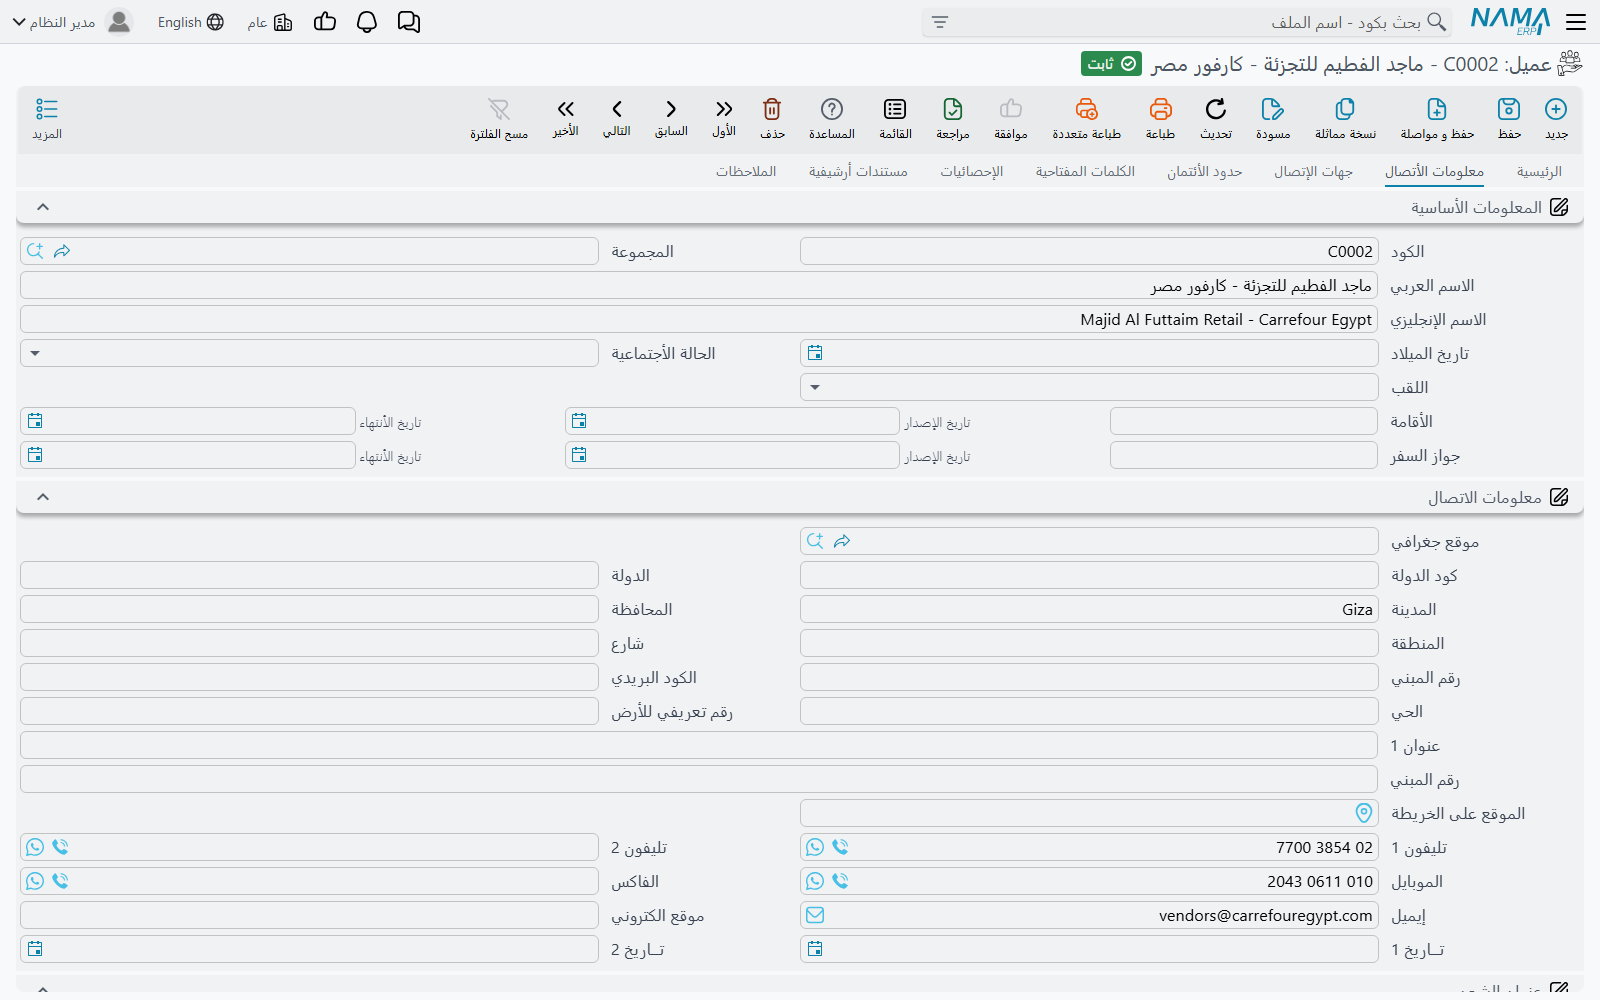Open the مدير النظام user menu

pyautogui.click(x=72, y=22)
